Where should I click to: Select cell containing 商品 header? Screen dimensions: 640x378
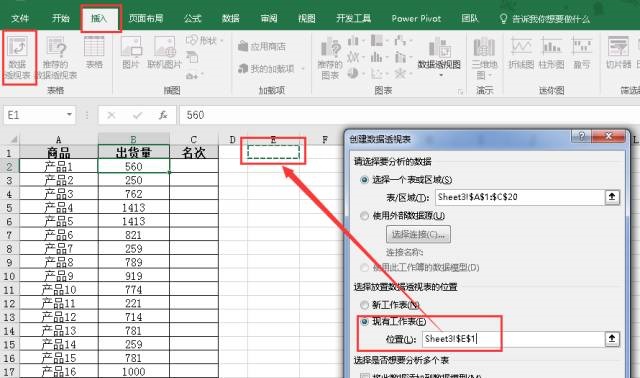[58, 152]
